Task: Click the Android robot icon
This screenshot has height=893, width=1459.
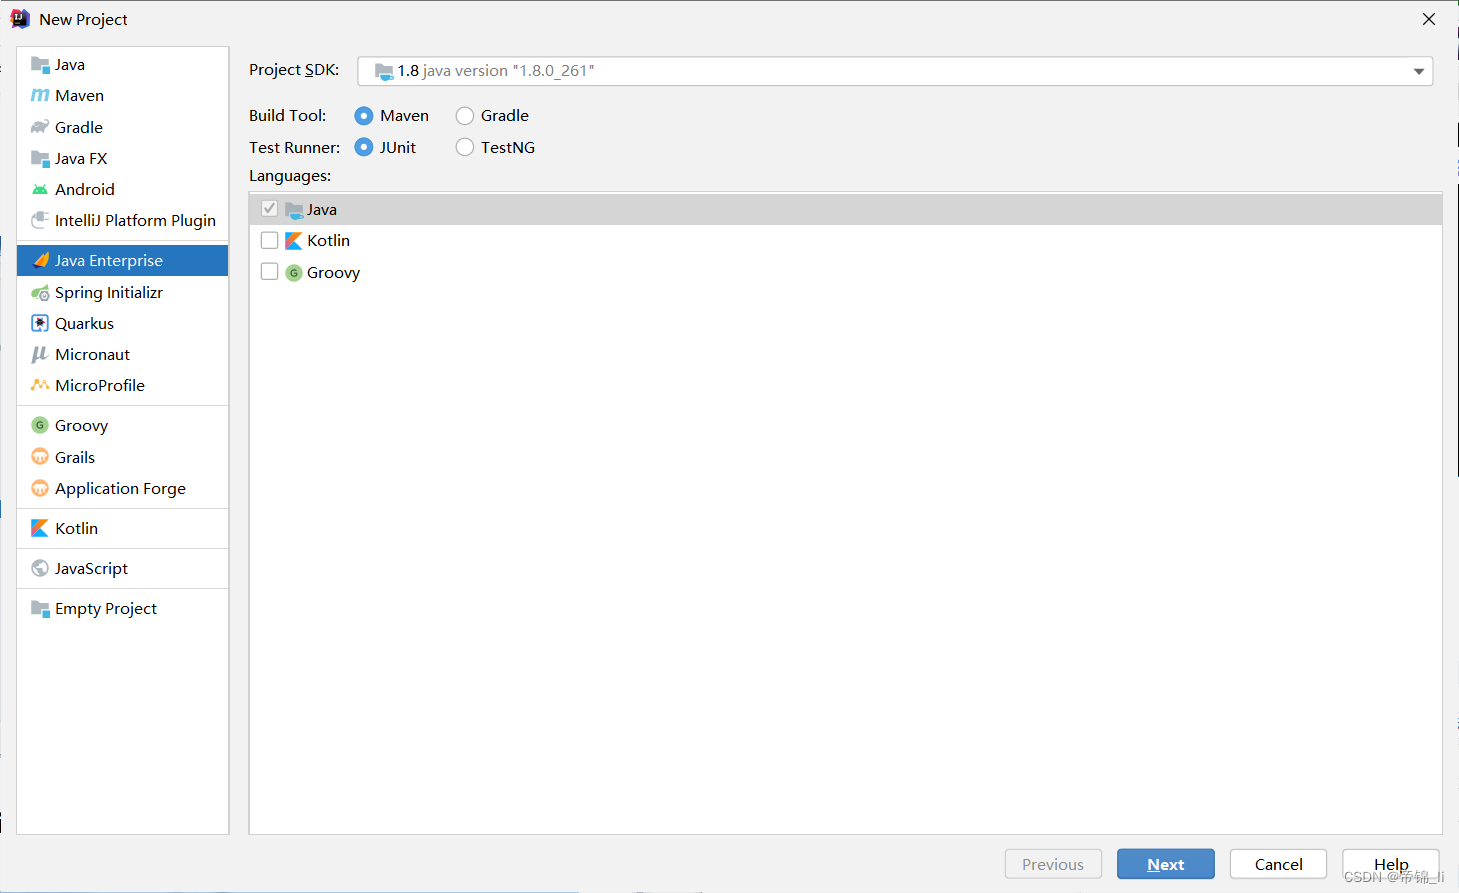Action: point(40,189)
